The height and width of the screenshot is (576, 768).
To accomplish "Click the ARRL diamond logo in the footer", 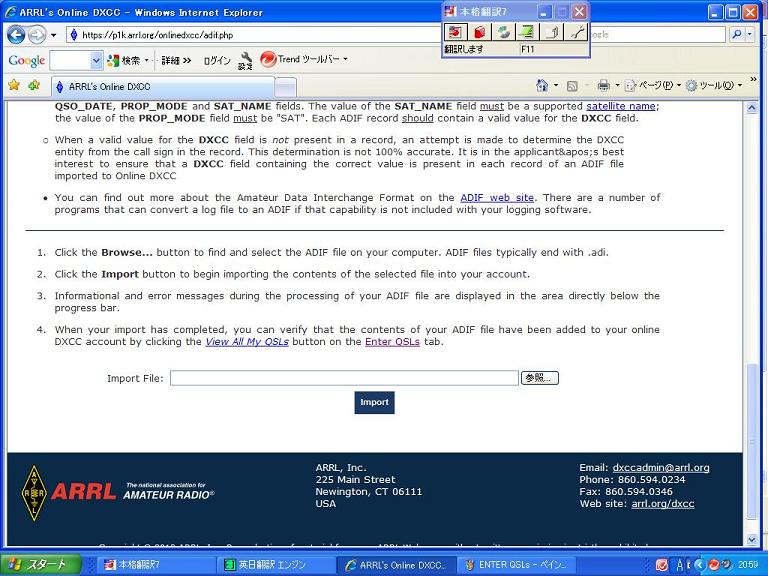I will pos(34,493).
